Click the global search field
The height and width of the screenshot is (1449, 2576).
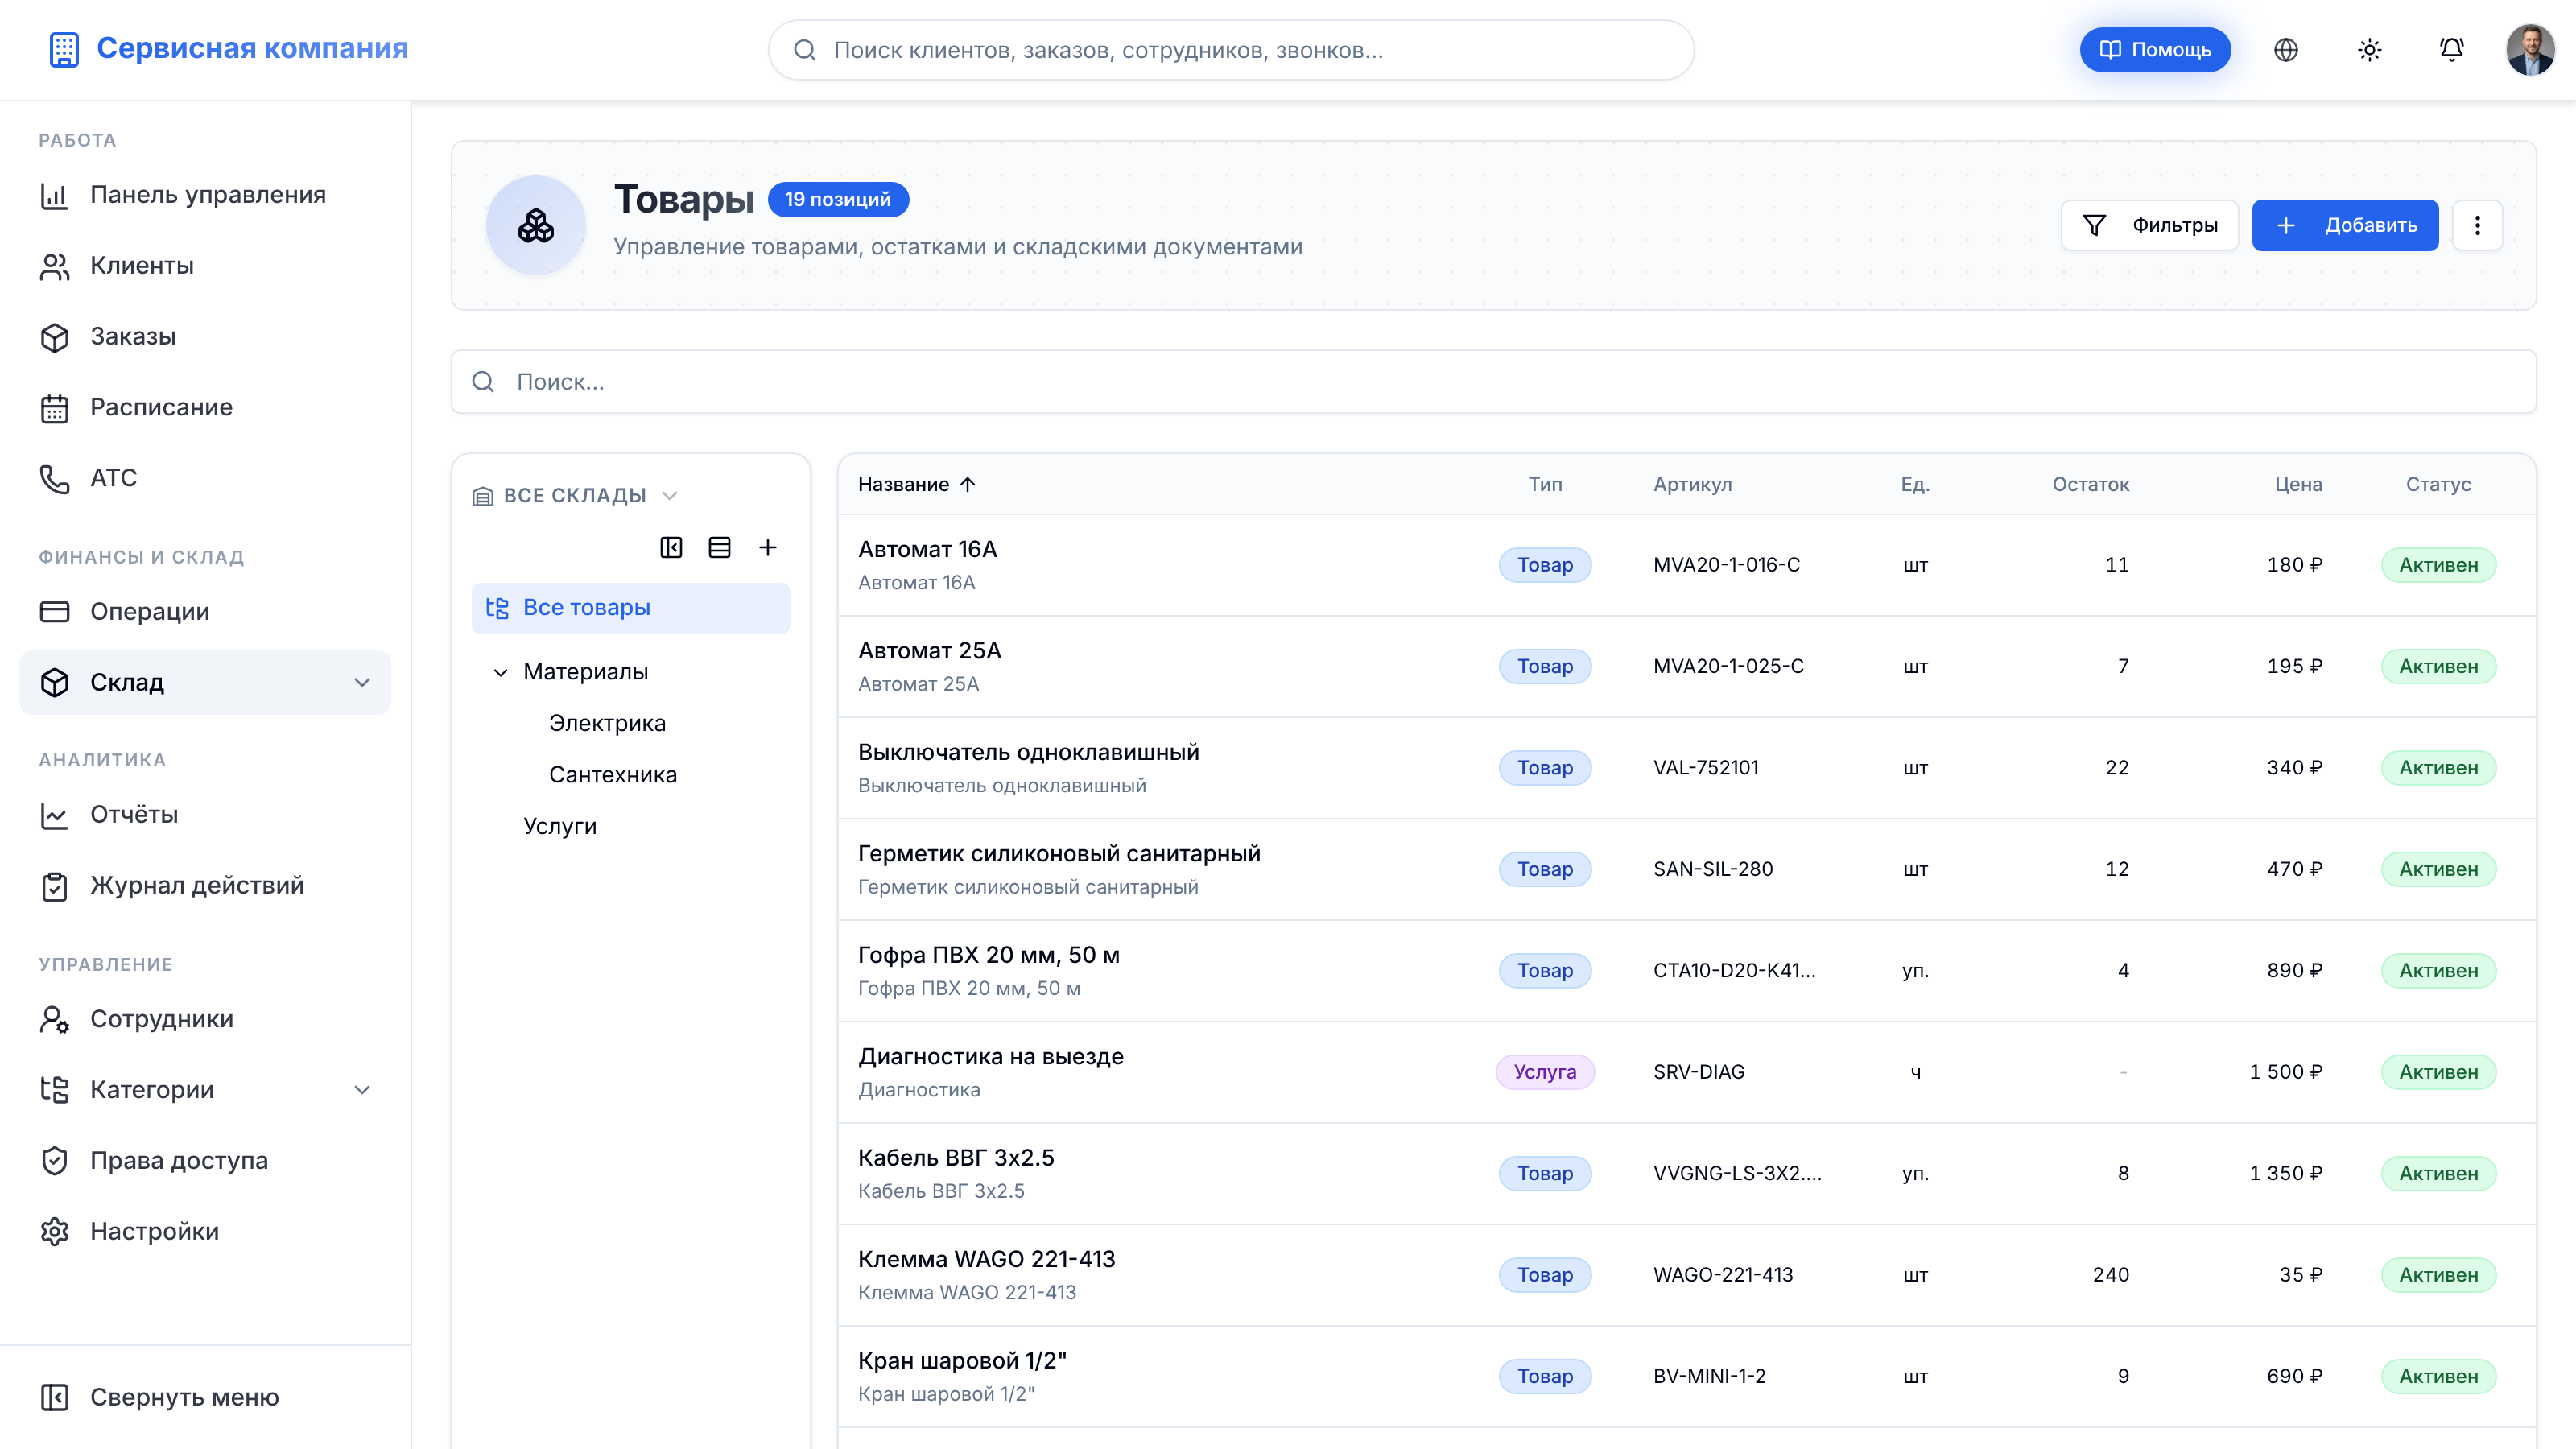1231,50
